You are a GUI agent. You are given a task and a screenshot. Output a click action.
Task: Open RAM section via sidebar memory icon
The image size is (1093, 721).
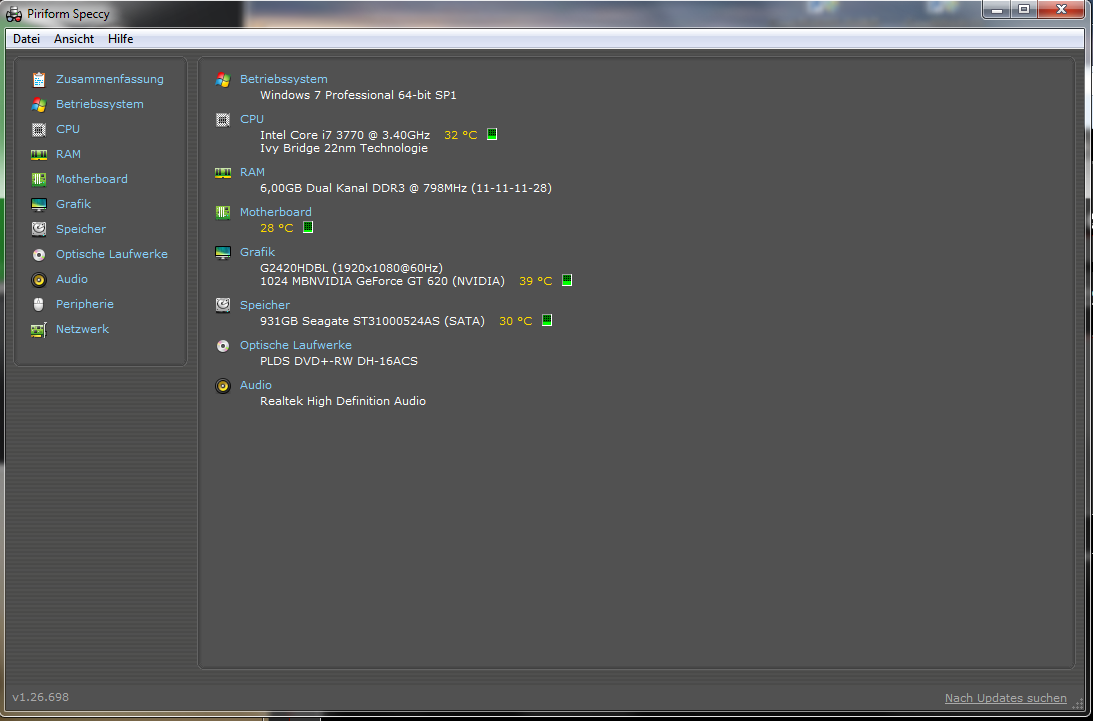(39, 154)
